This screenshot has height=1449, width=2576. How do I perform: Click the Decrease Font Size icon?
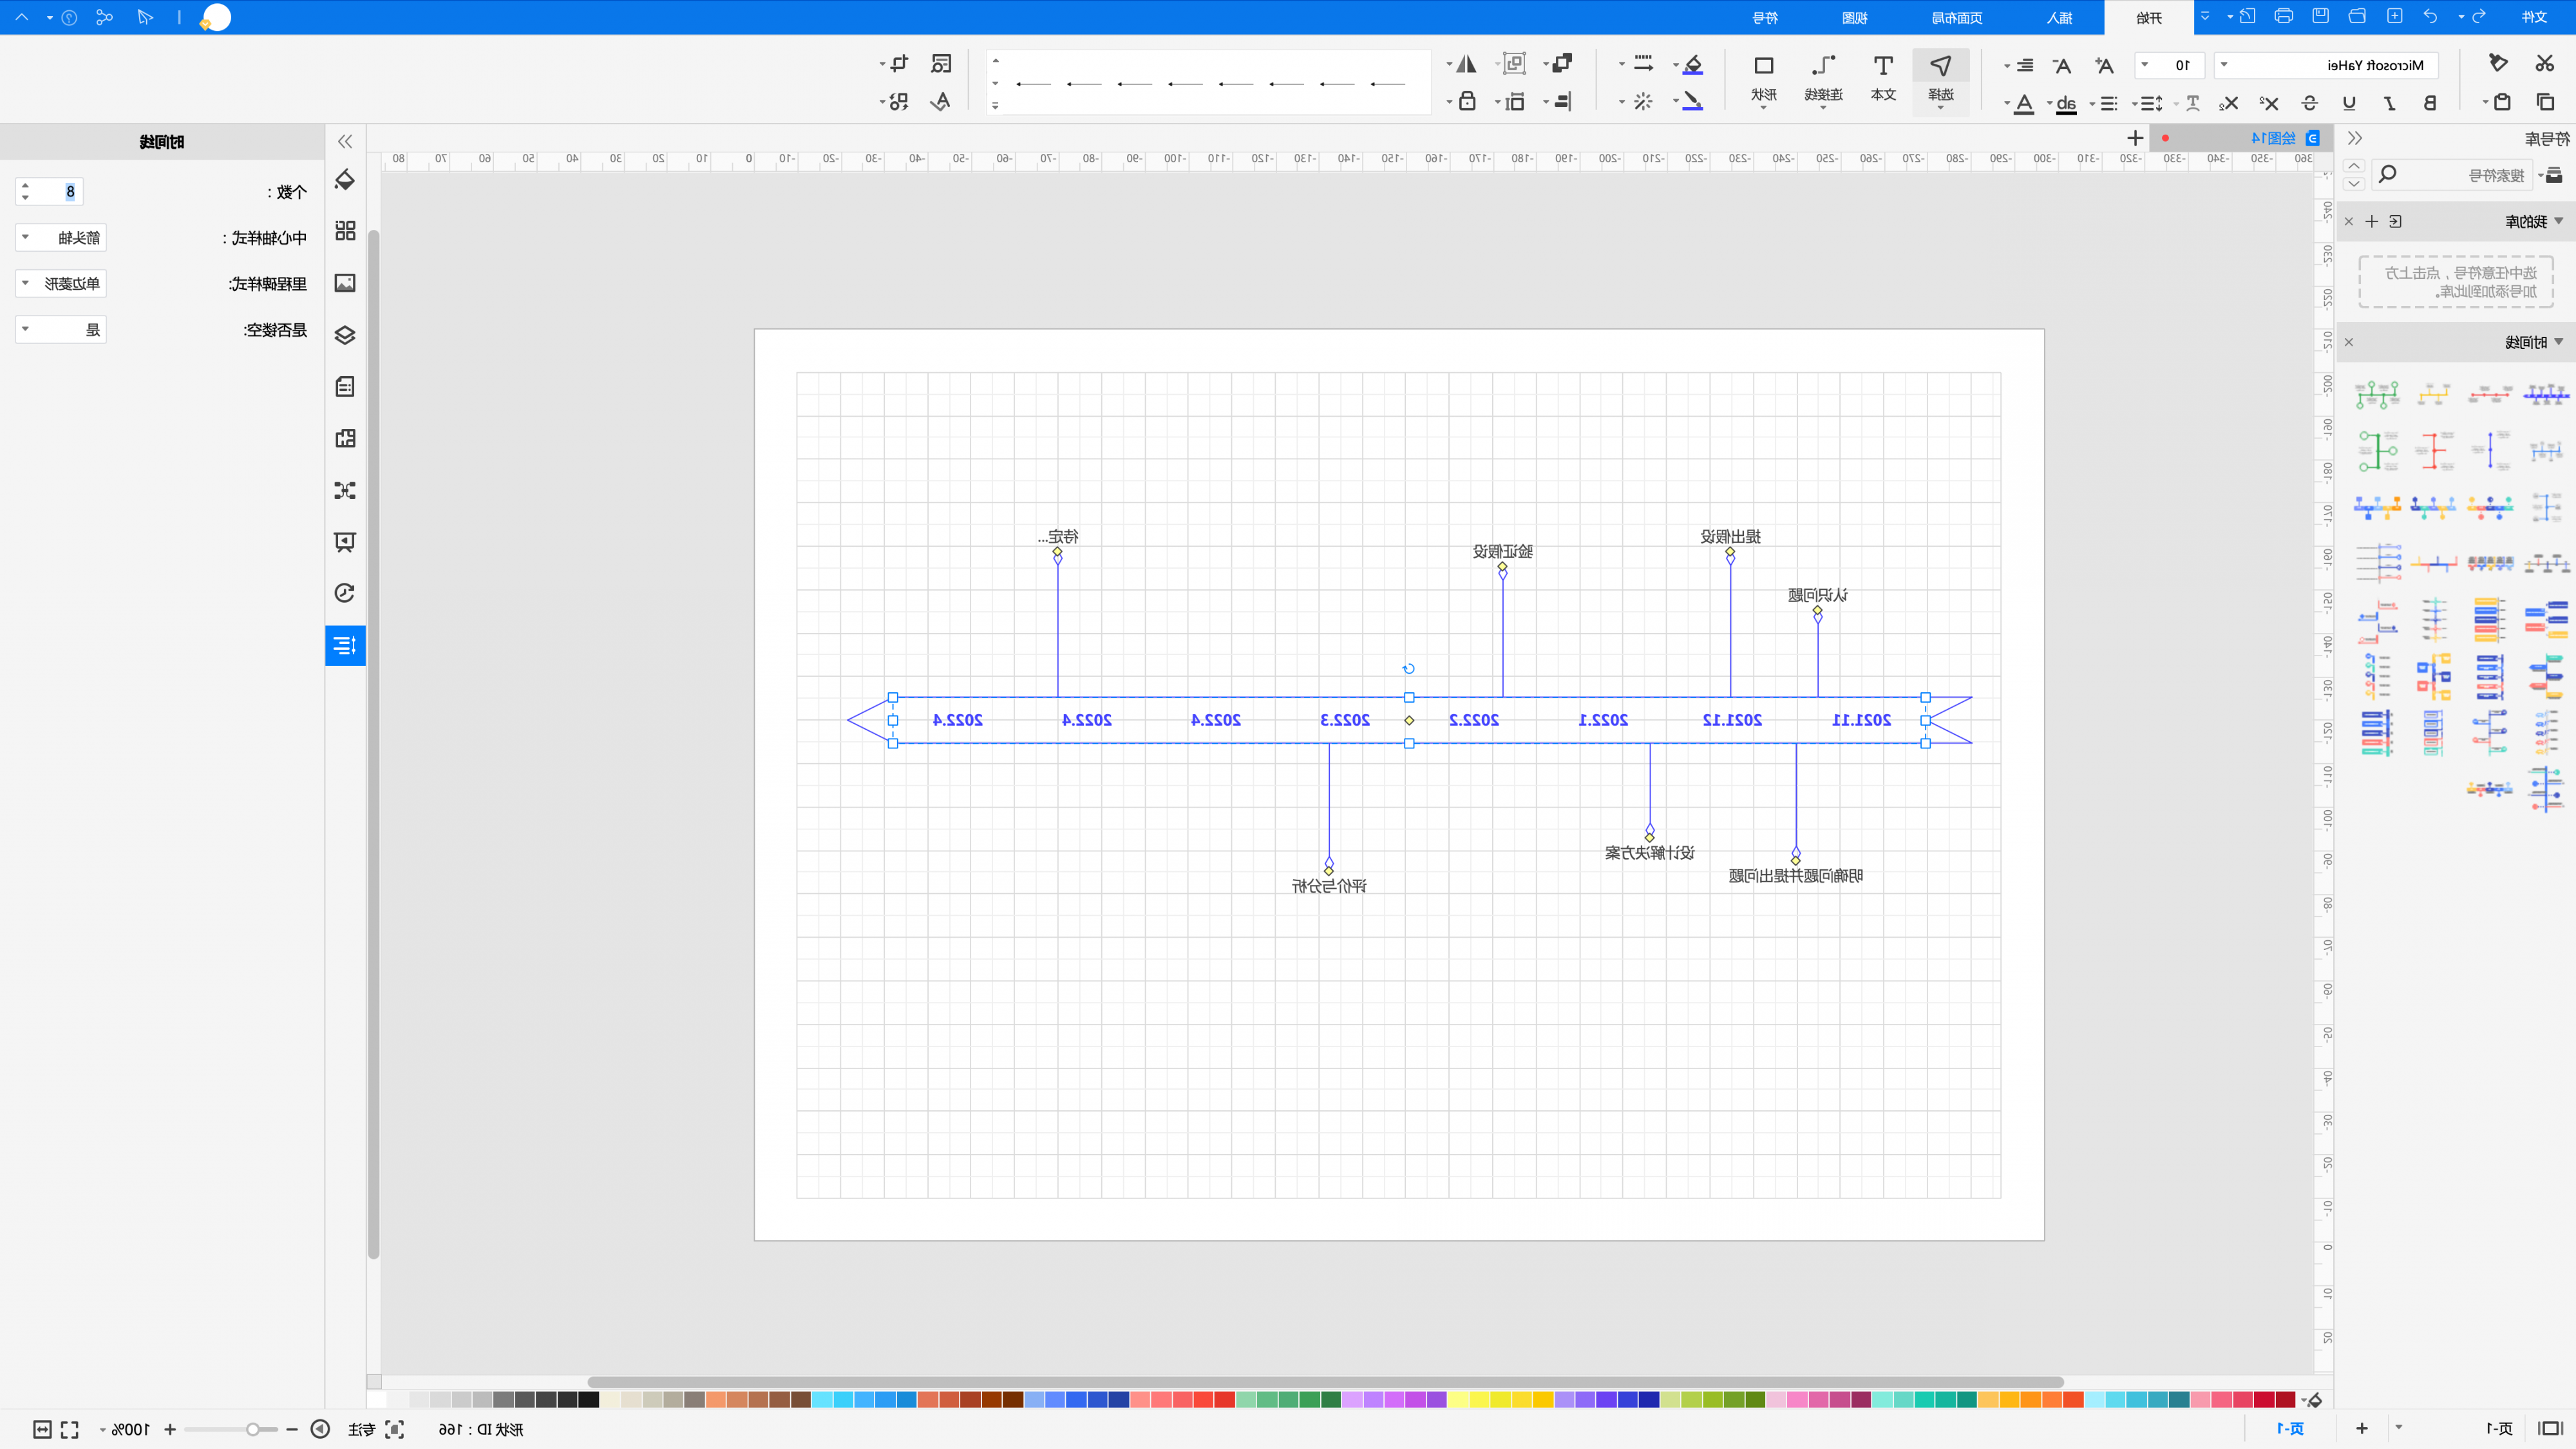(x=2062, y=65)
